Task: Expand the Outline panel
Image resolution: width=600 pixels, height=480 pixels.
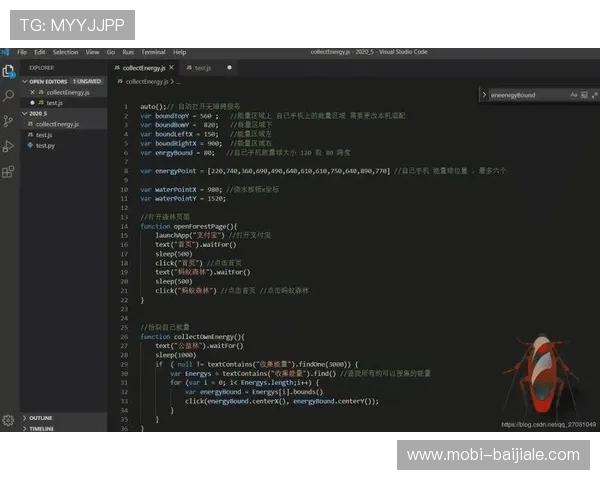Action: pyautogui.click(x=40, y=417)
